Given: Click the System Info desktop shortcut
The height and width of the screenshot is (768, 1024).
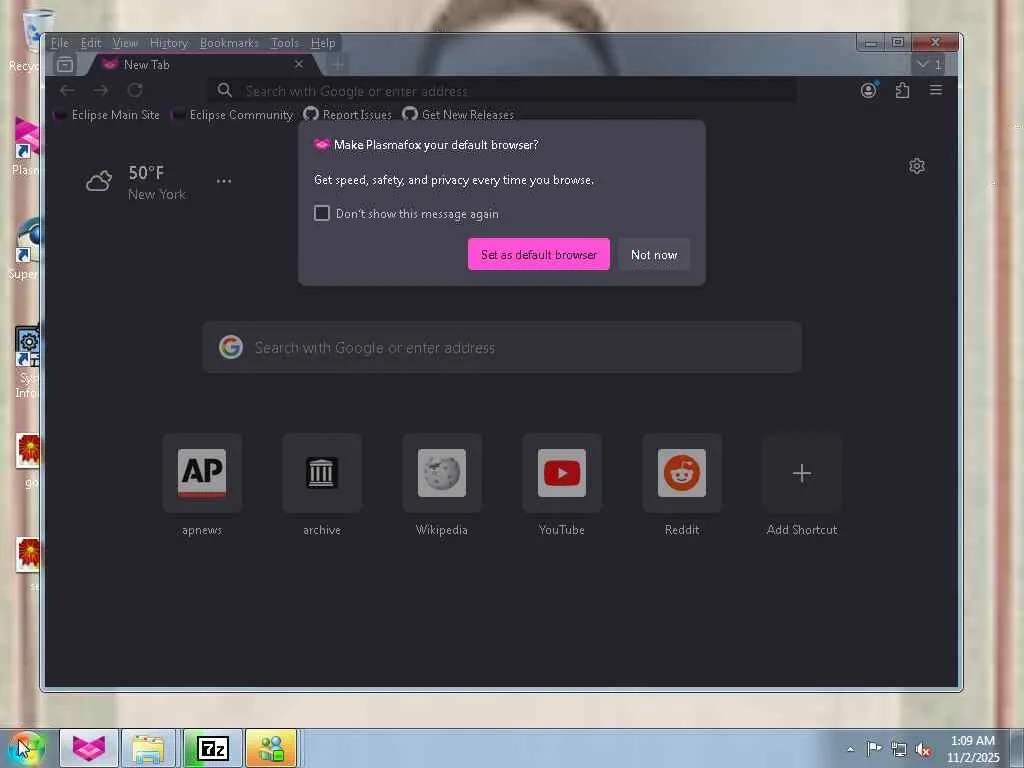Looking at the screenshot, I should pyautogui.click(x=27, y=361).
